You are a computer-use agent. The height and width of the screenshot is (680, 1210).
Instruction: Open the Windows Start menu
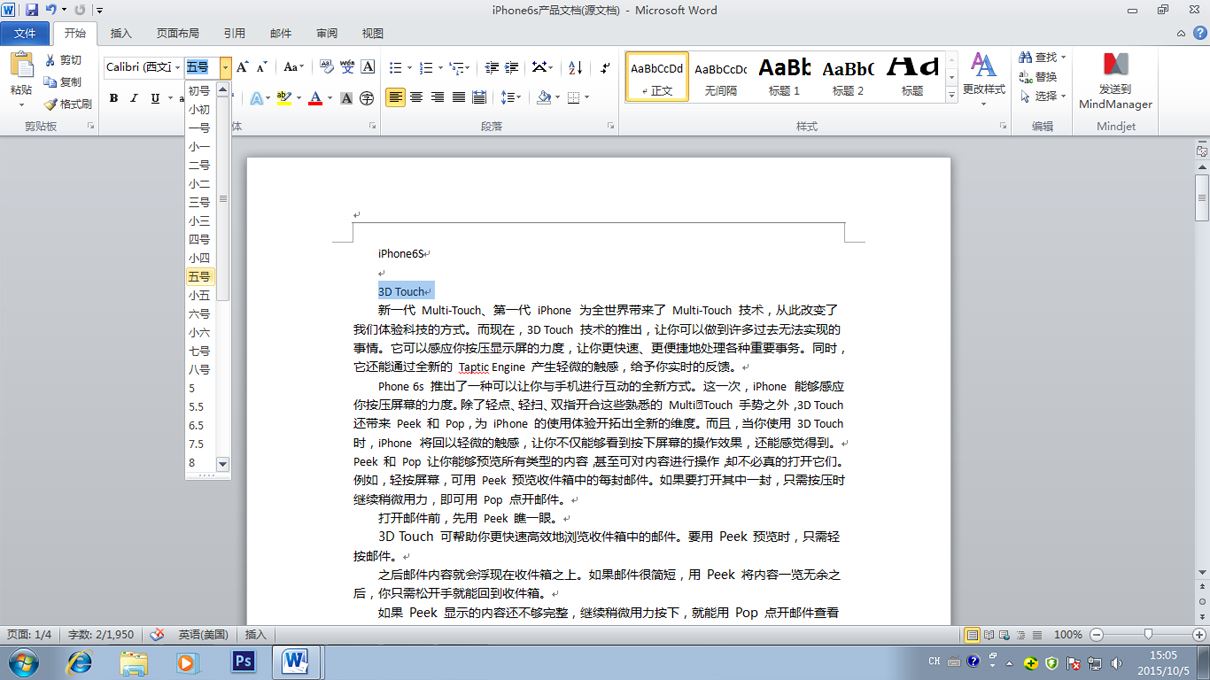pyautogui.click(x=23, y=661)
